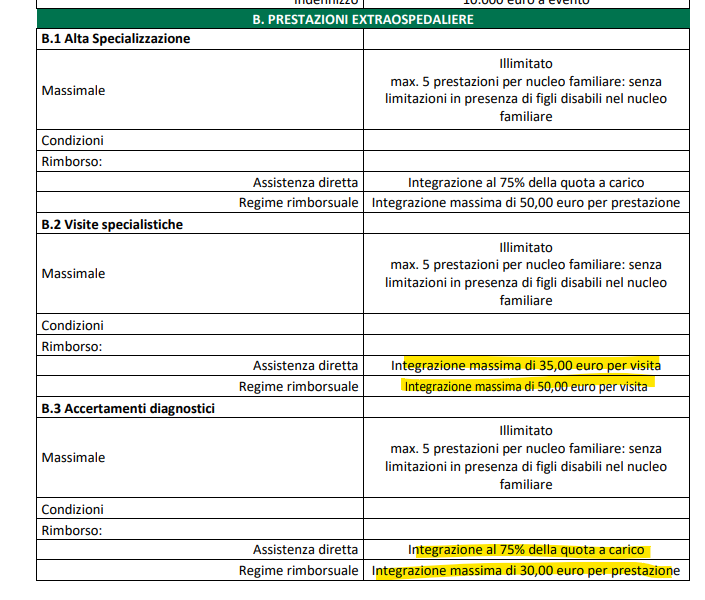
Task: Select the 'B.3 Accertamenti diagnostici' heading
Action: 128,408
